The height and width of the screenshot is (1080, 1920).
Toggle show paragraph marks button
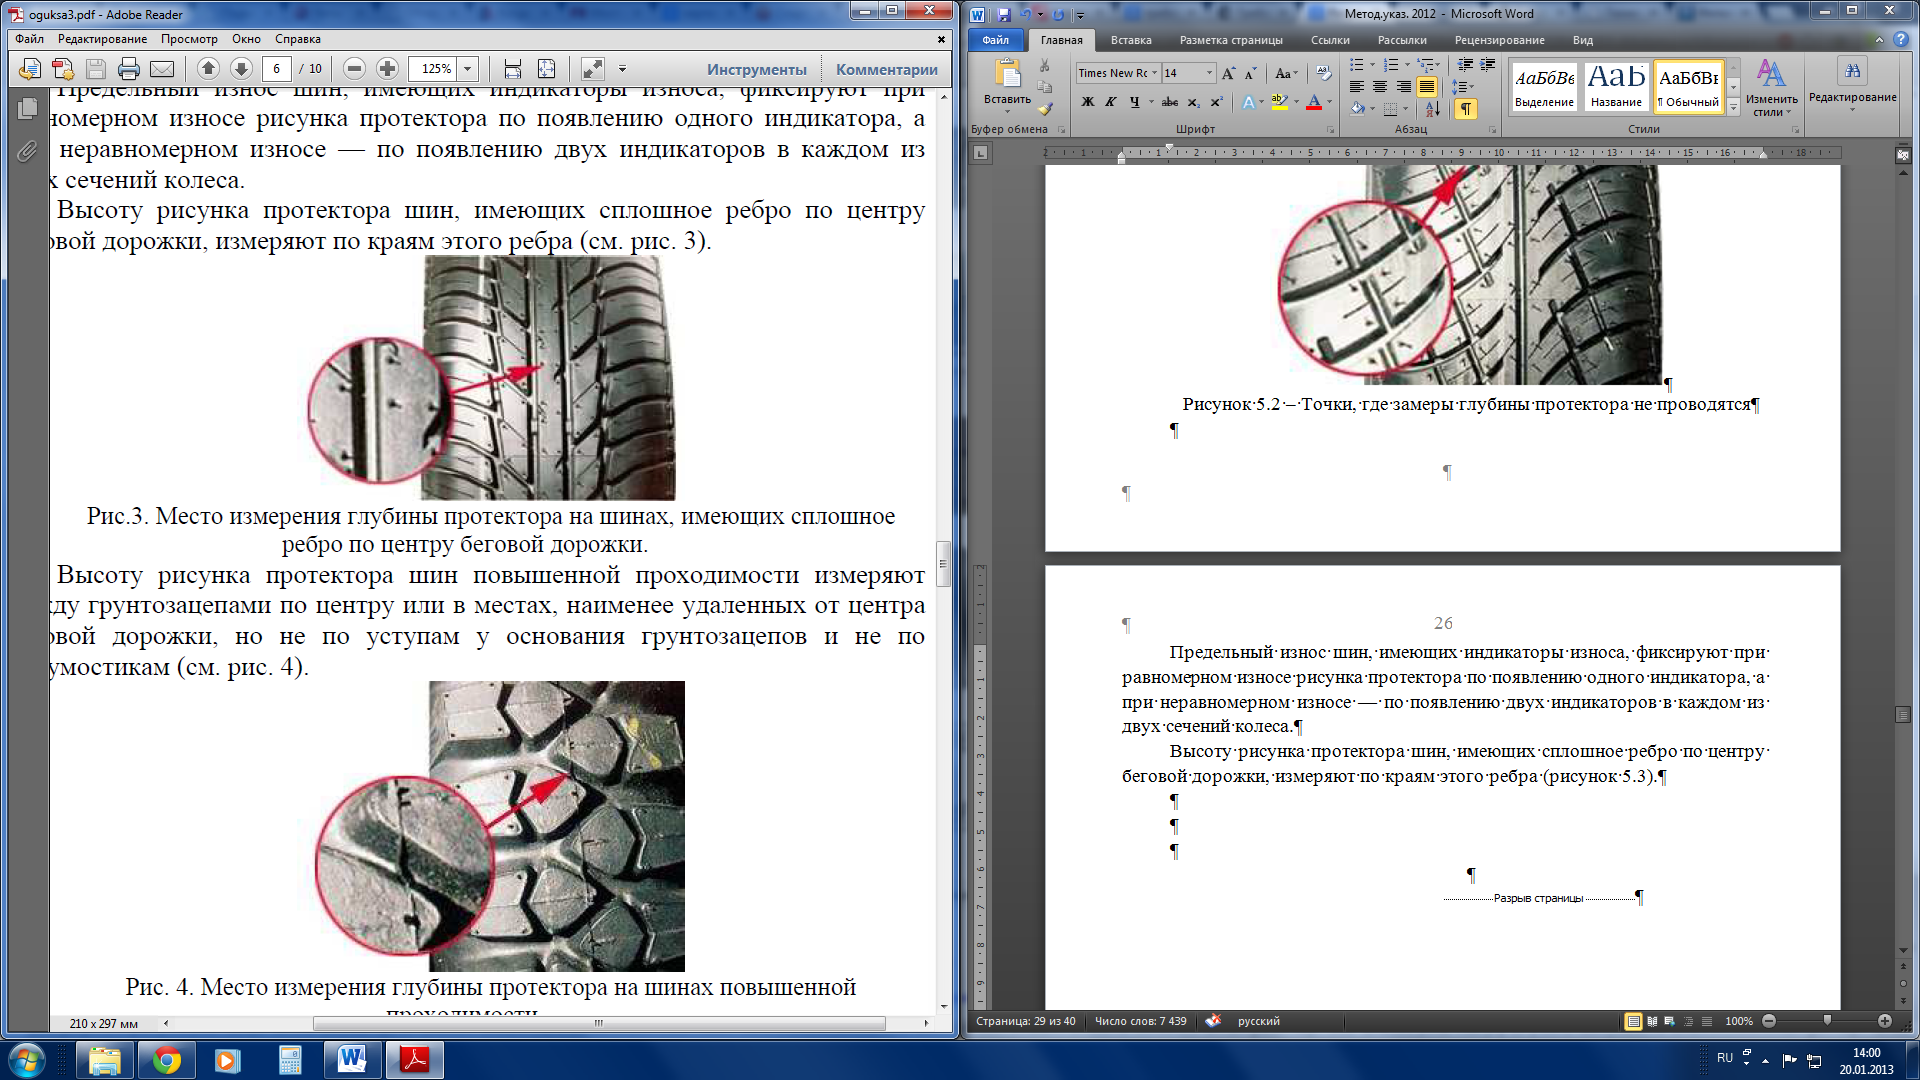[1465, 109]
